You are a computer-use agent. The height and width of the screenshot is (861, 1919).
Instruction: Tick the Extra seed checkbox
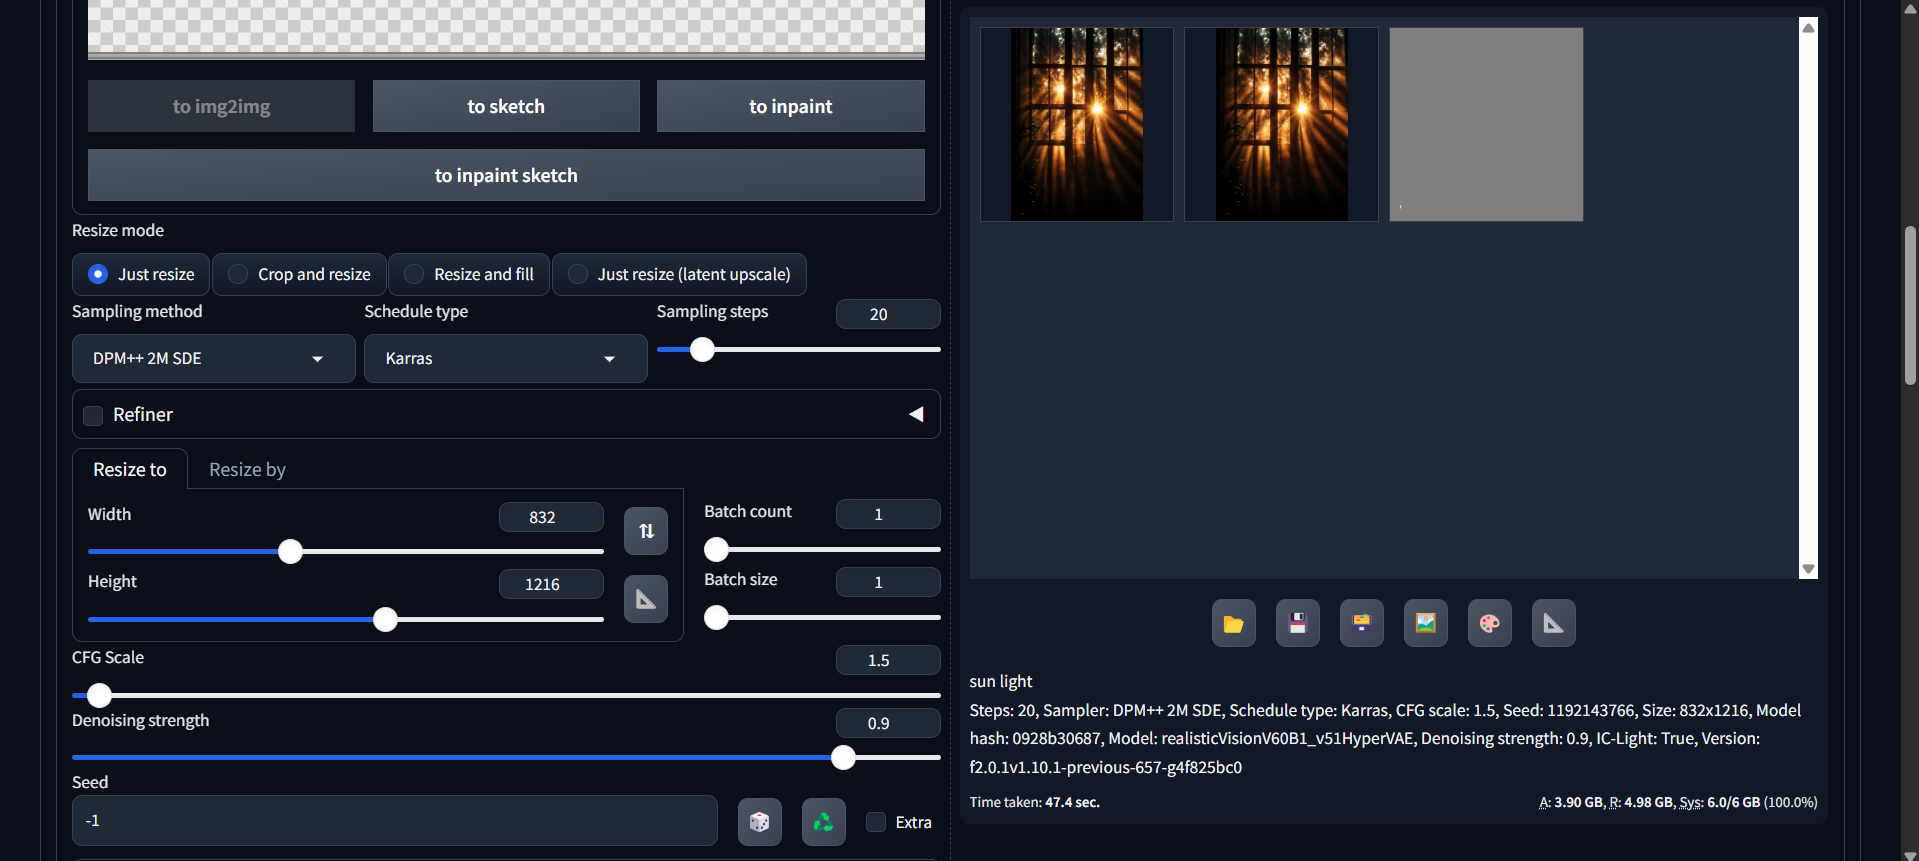876,822
